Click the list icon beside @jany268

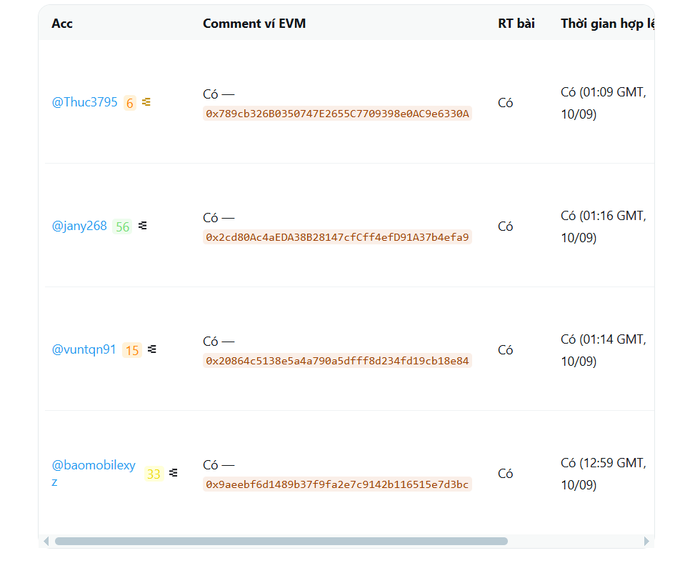(x=142, y=226)
